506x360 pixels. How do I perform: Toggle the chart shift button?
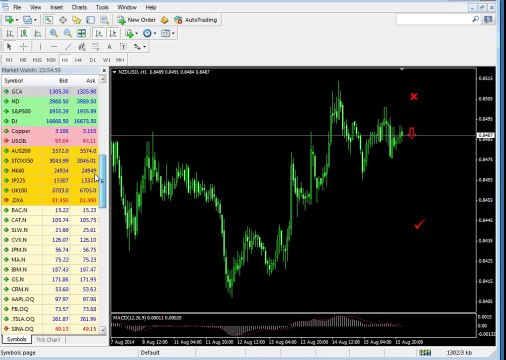click(x=113, y=33)
